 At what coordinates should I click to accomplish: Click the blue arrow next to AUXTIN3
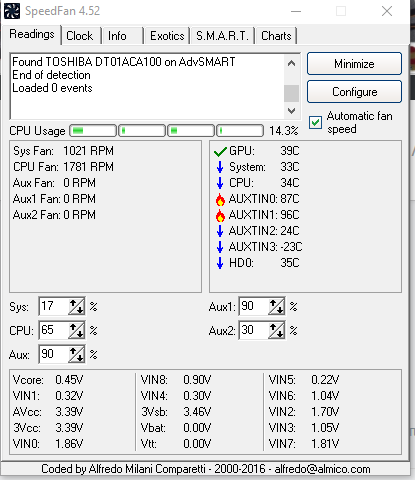[220, 247]
